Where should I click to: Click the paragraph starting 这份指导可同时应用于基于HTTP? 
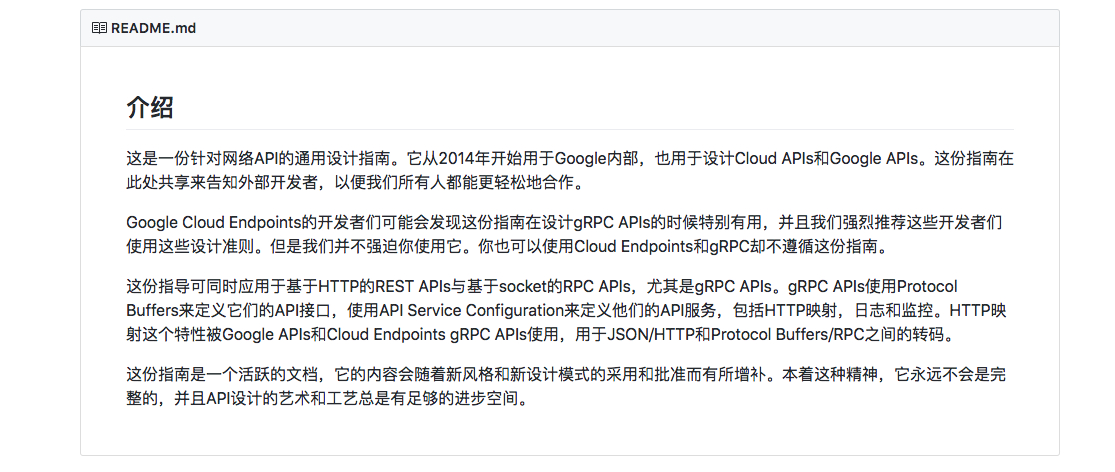click(565, 310)
